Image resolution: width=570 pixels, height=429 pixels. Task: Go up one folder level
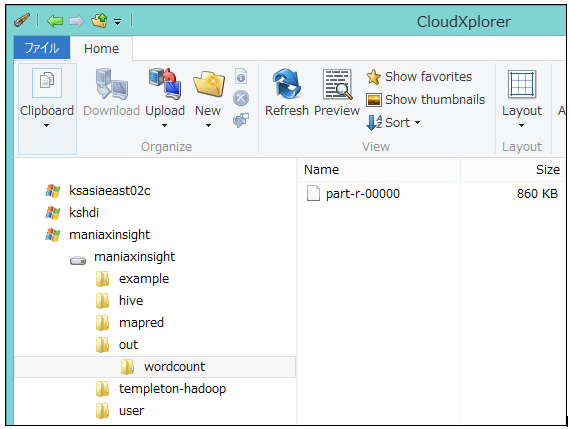pos(99,20)
